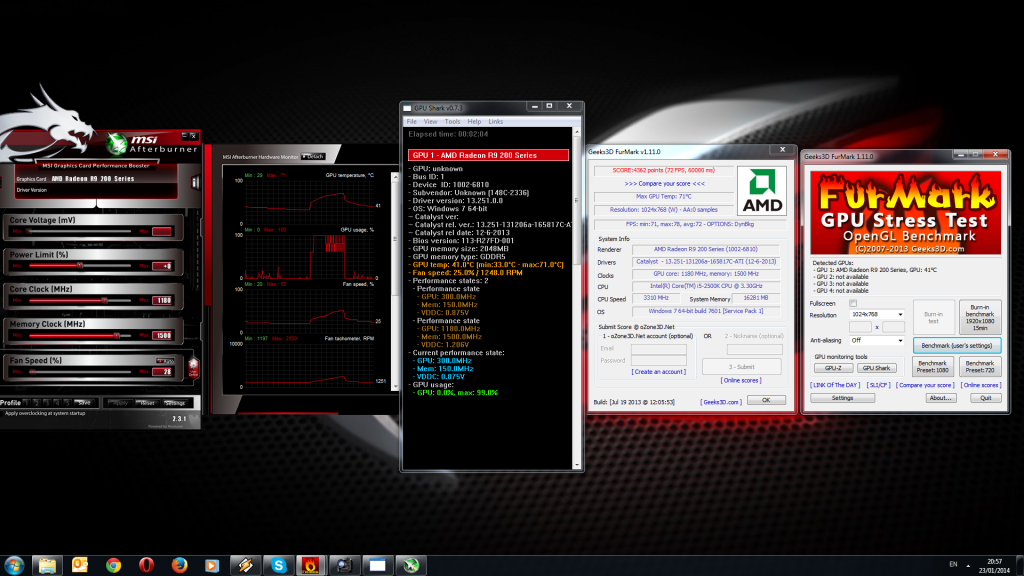Open the taskbar clock showing 20:57
Viewport: 1024px width, 576px height.
click(994, 566)
